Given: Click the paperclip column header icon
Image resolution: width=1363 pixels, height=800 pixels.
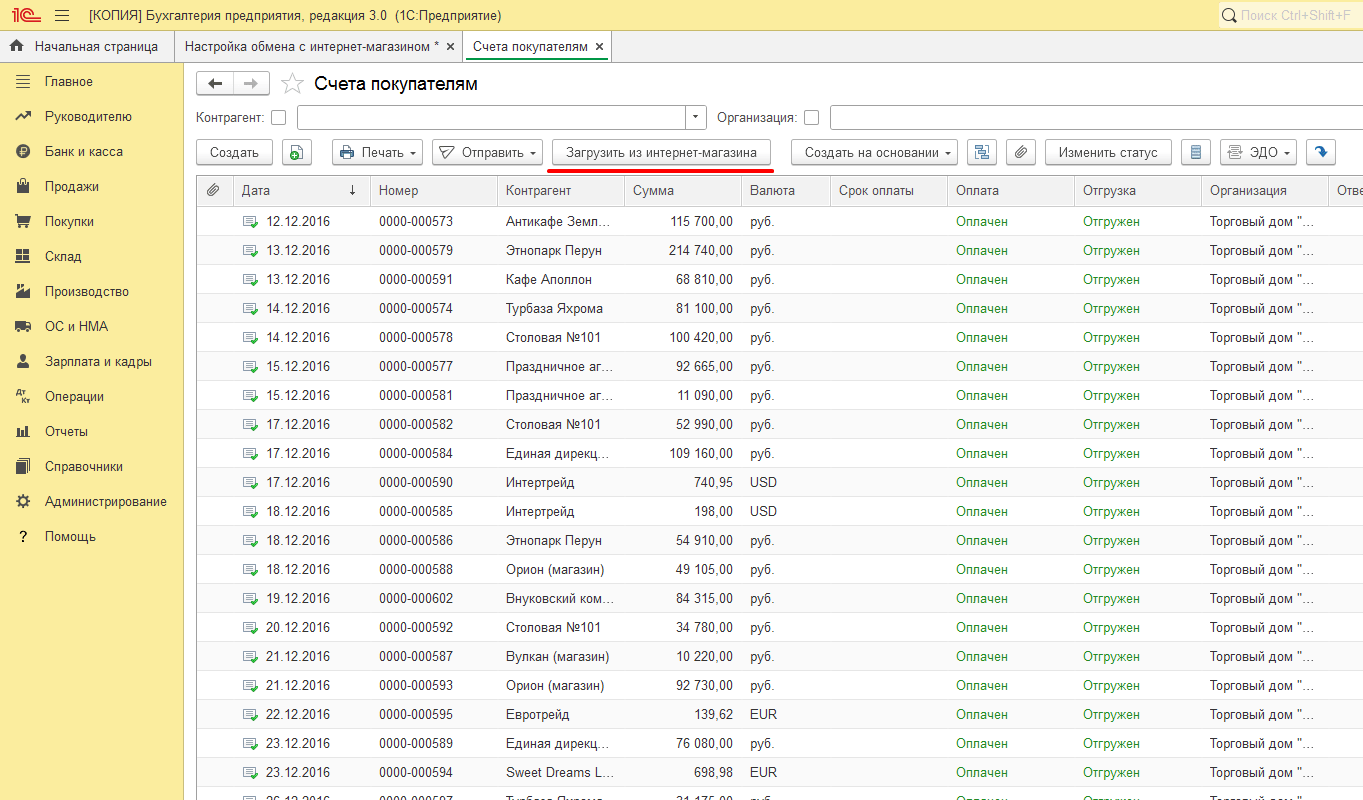Looking at the screenshot, I should 213,190.
